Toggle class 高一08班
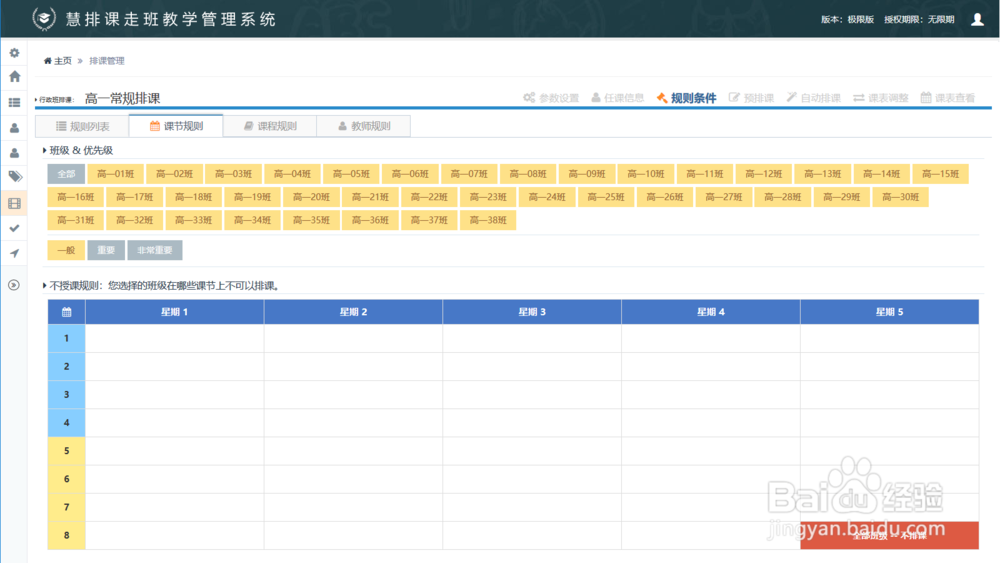Screen dimensions: 1000x563 pos(528,174)
